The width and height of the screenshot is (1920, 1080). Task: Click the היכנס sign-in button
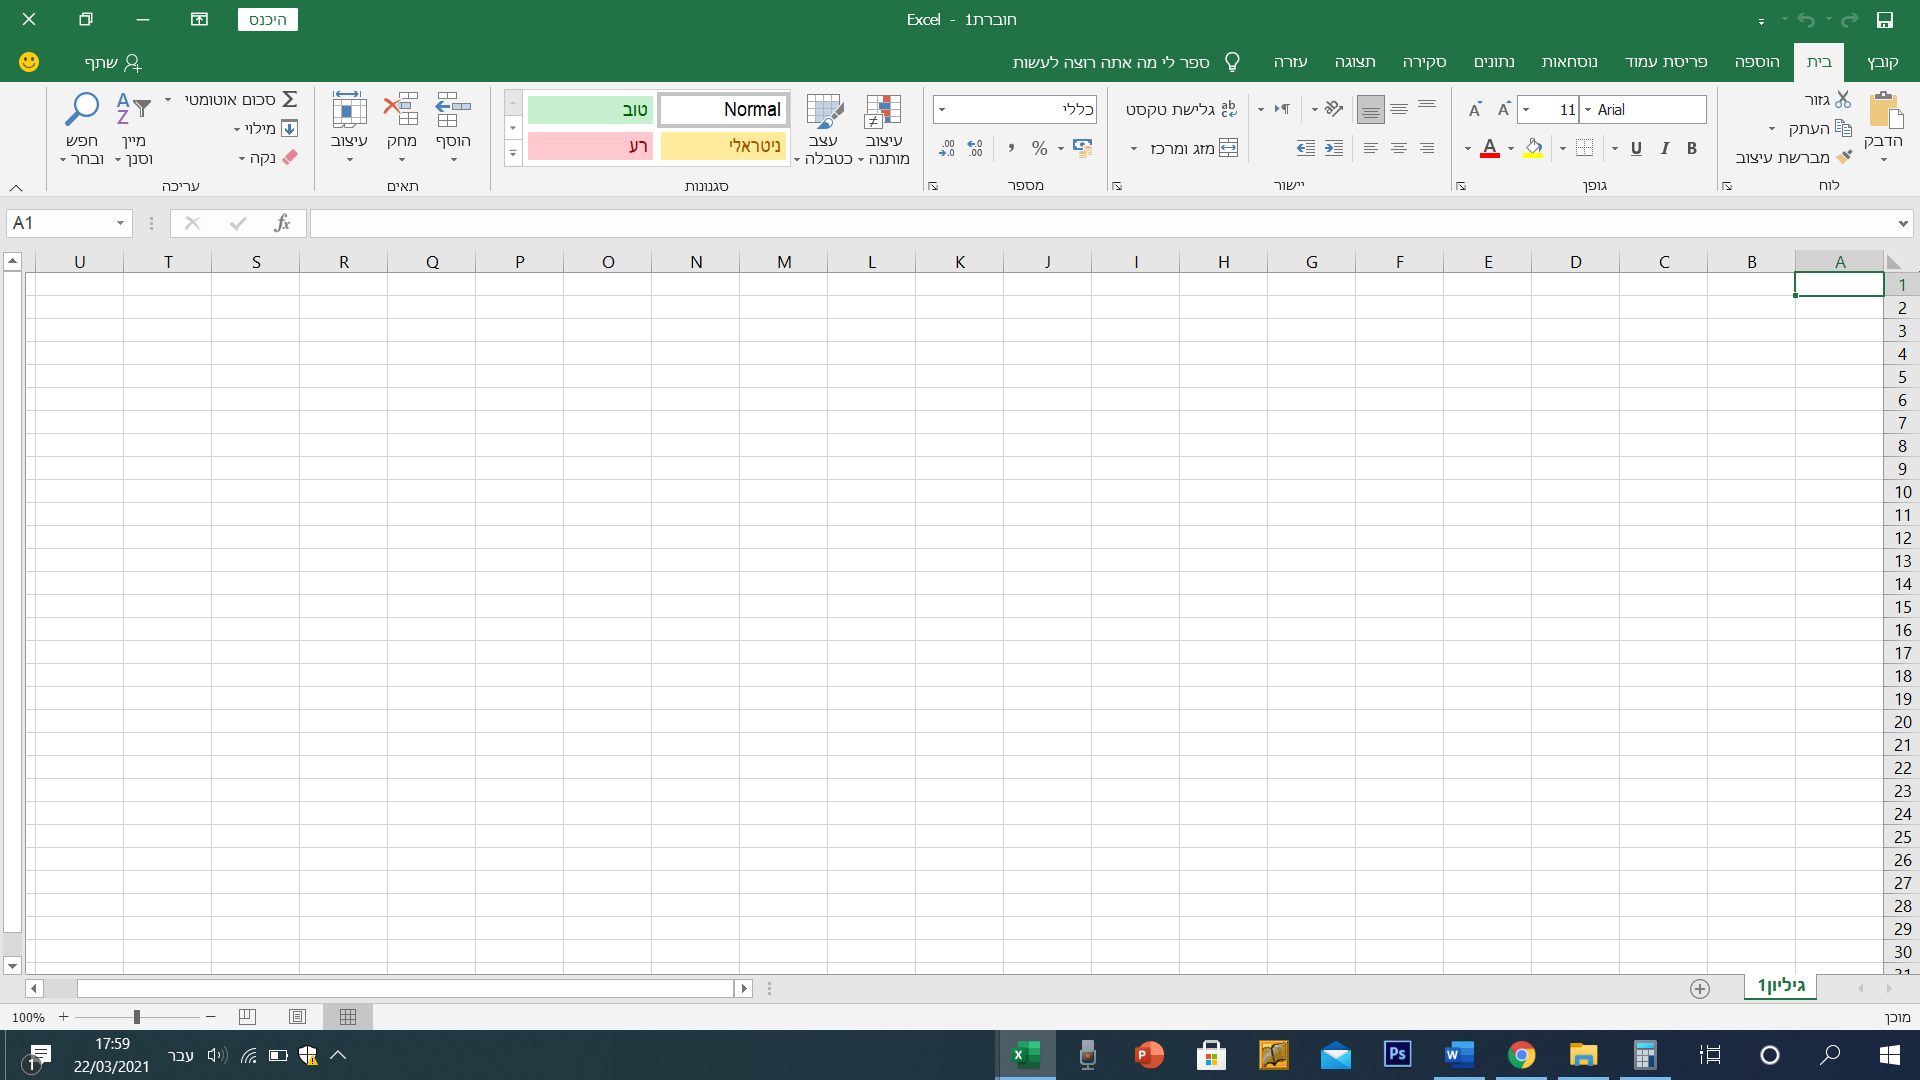click(267, 20)
